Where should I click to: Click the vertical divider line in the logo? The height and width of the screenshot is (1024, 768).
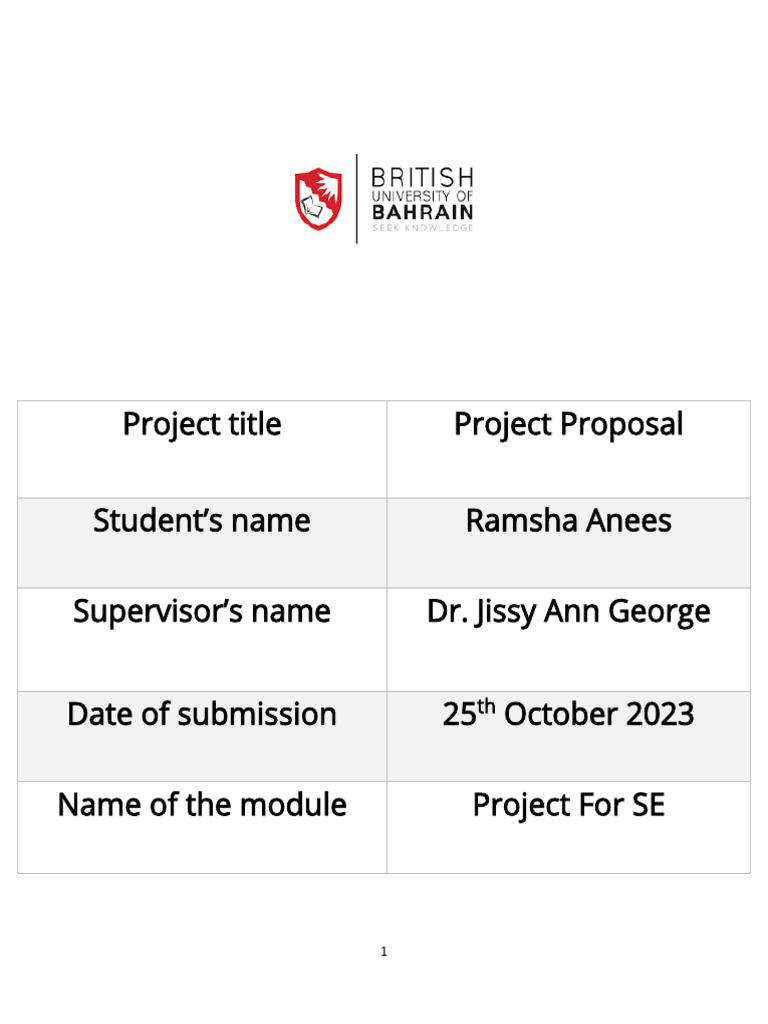point(357,198)
